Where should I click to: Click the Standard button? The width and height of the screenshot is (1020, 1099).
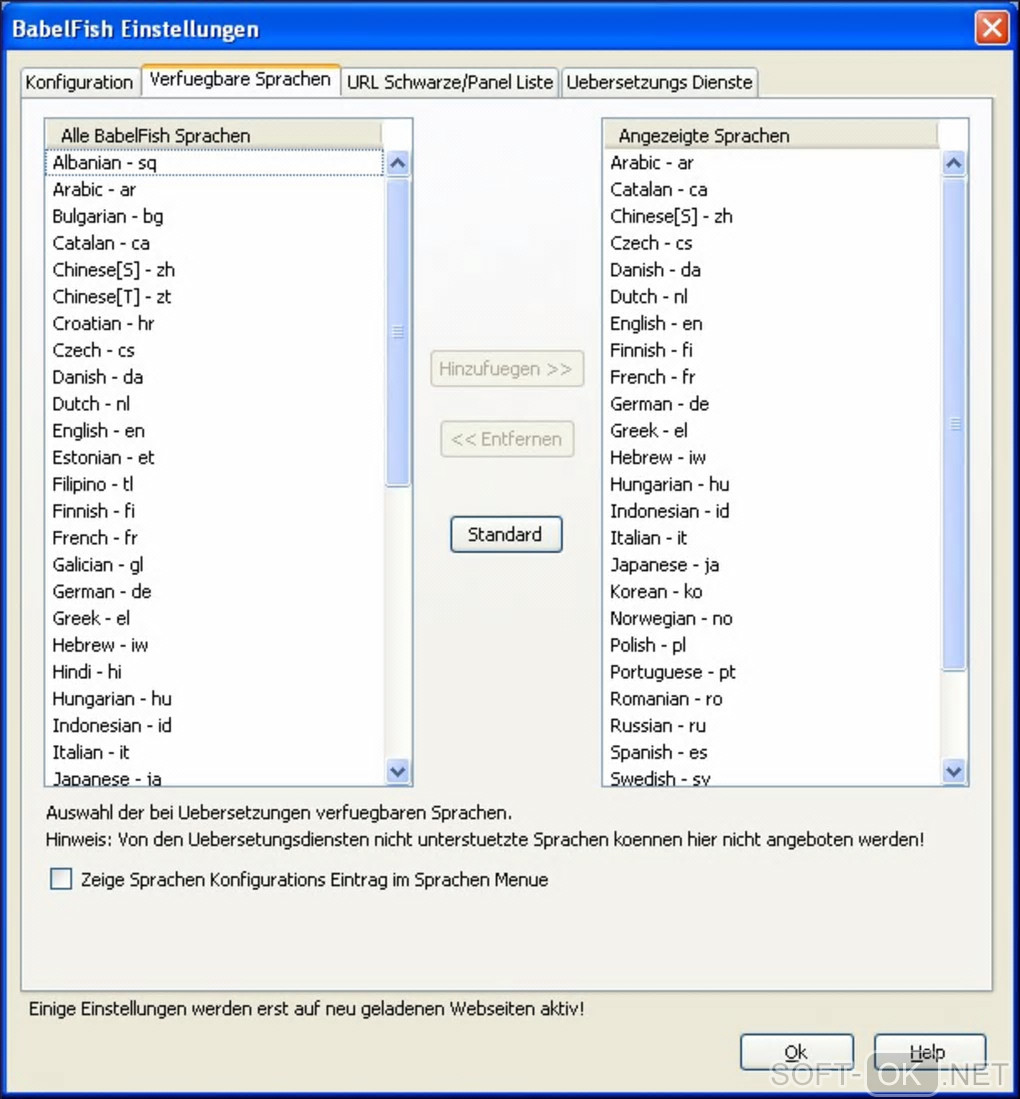pos(506,534)
